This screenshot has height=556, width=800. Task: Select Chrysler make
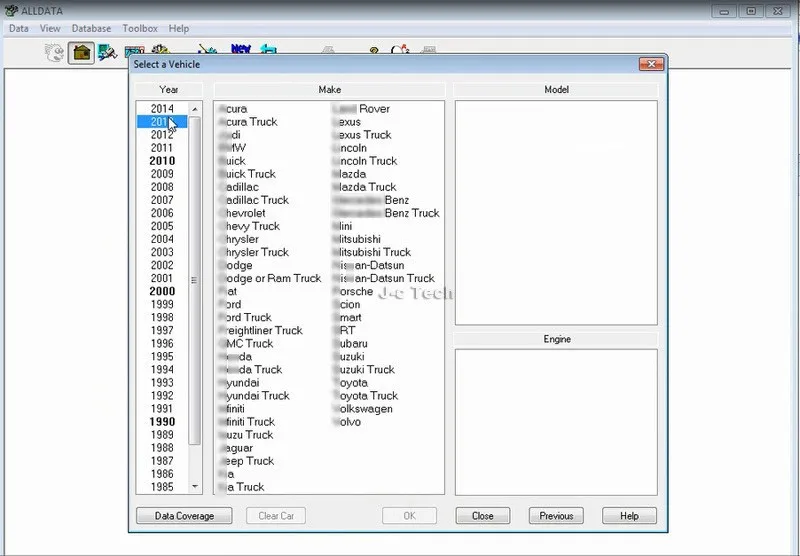pyautogui.click(x=239, y=239)
